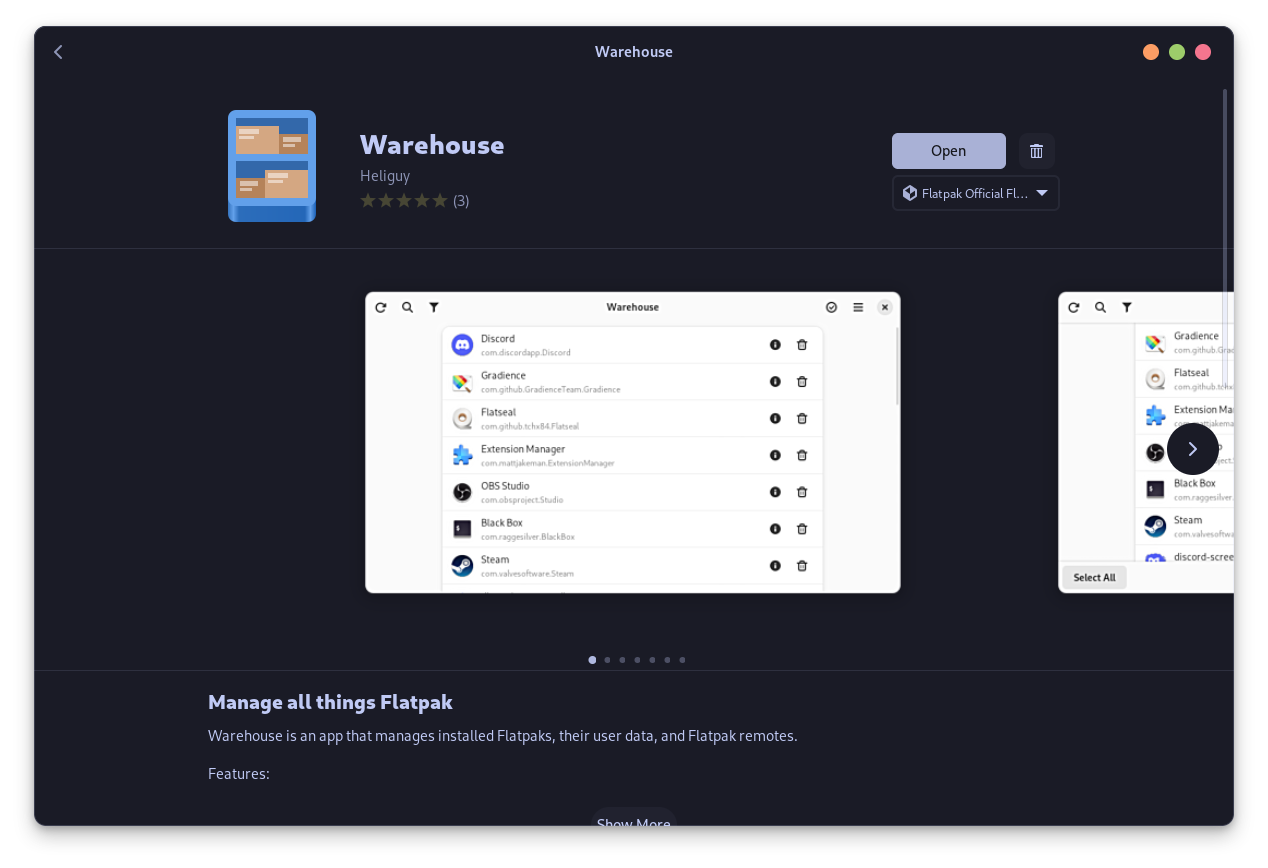Click the Heliguy developer name
Viewport: 1268px width, 868px height.
(385, 175)
